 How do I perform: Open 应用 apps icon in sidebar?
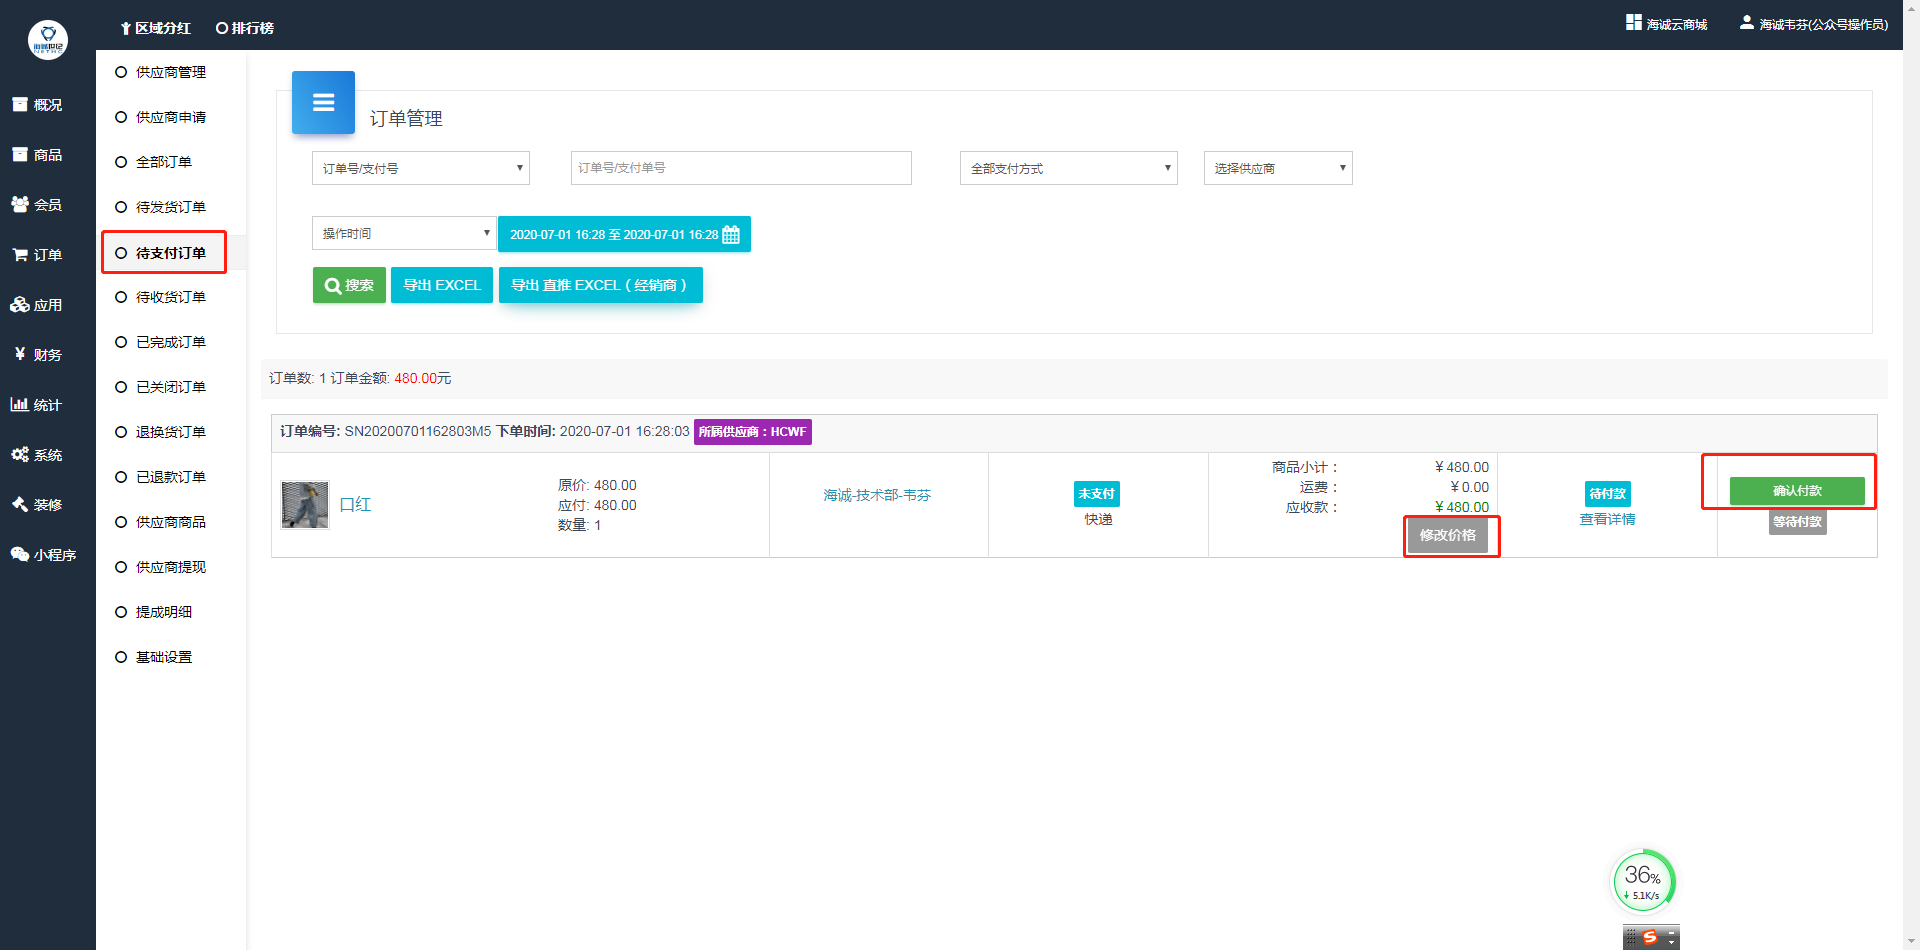coord(20,304)
